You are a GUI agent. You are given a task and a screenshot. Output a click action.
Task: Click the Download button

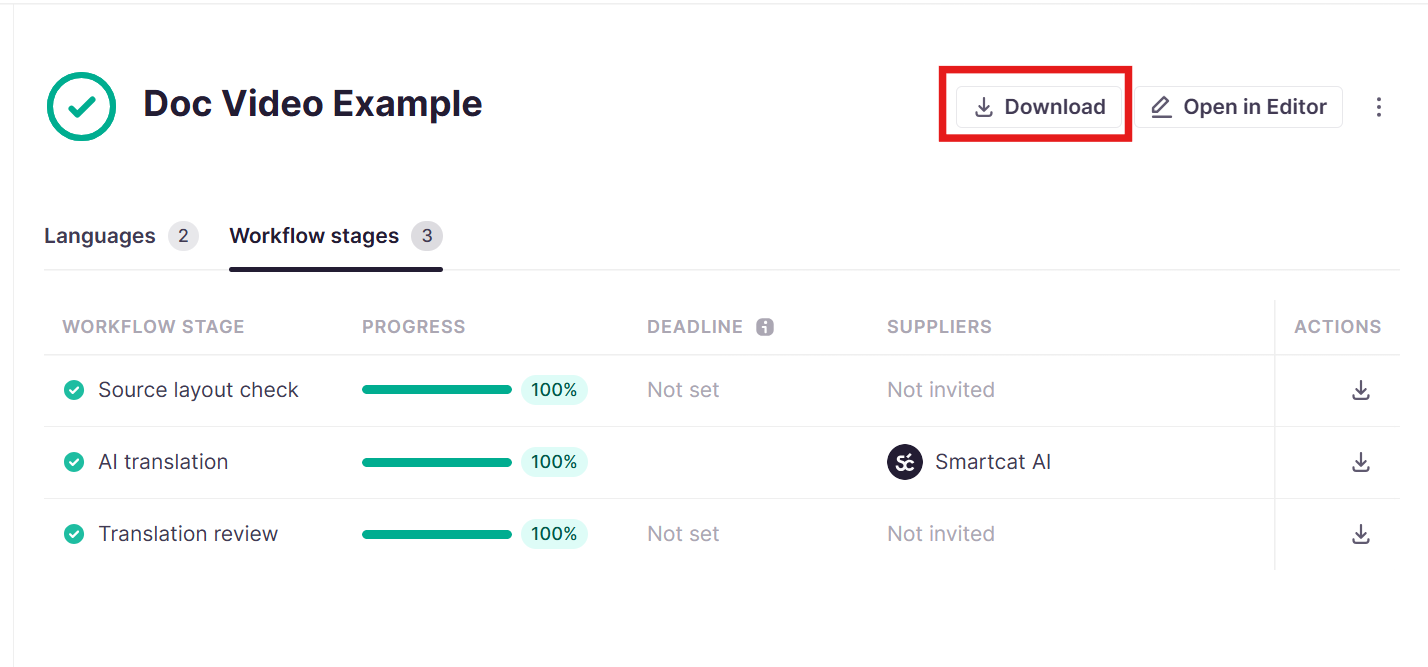(1038, 107)
